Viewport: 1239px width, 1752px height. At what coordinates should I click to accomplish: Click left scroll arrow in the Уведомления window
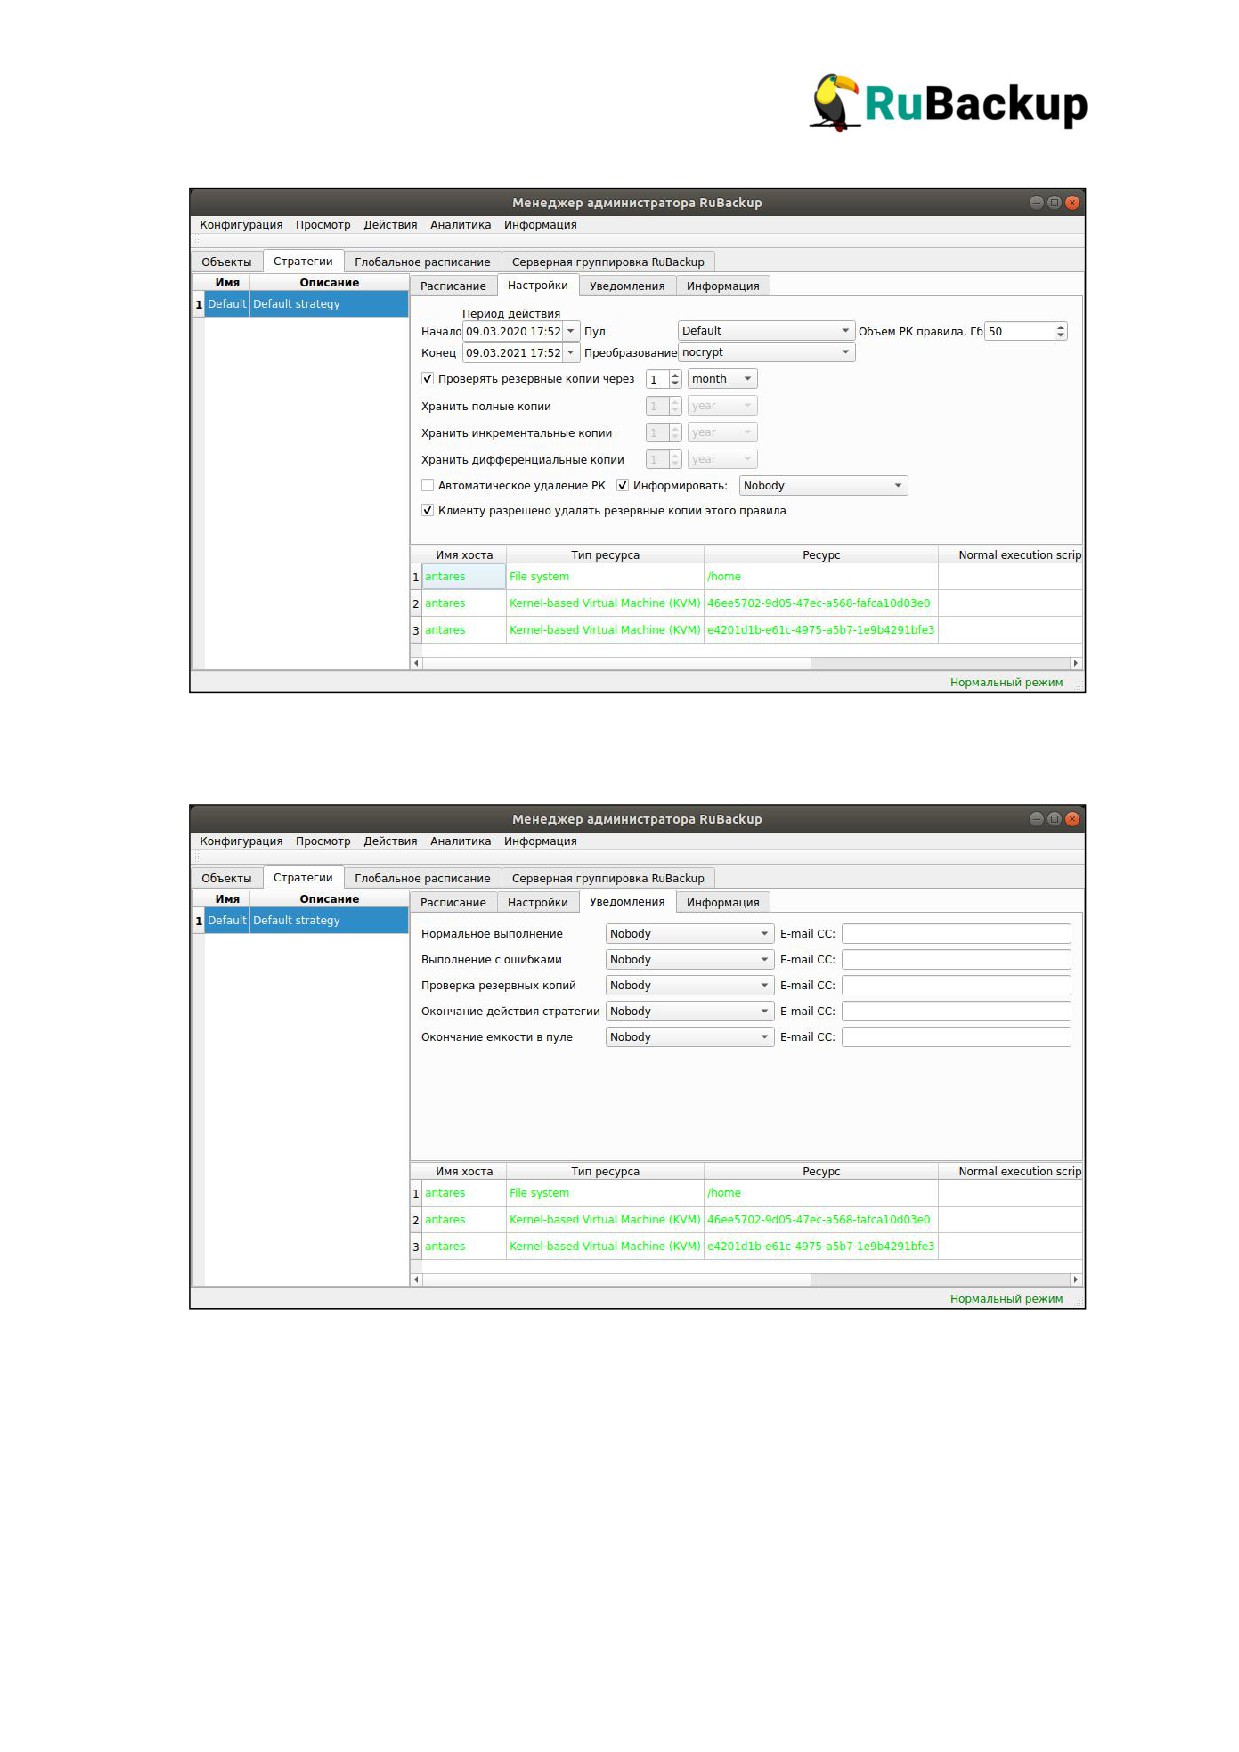pyautogui.click(x=417, y=1279)
